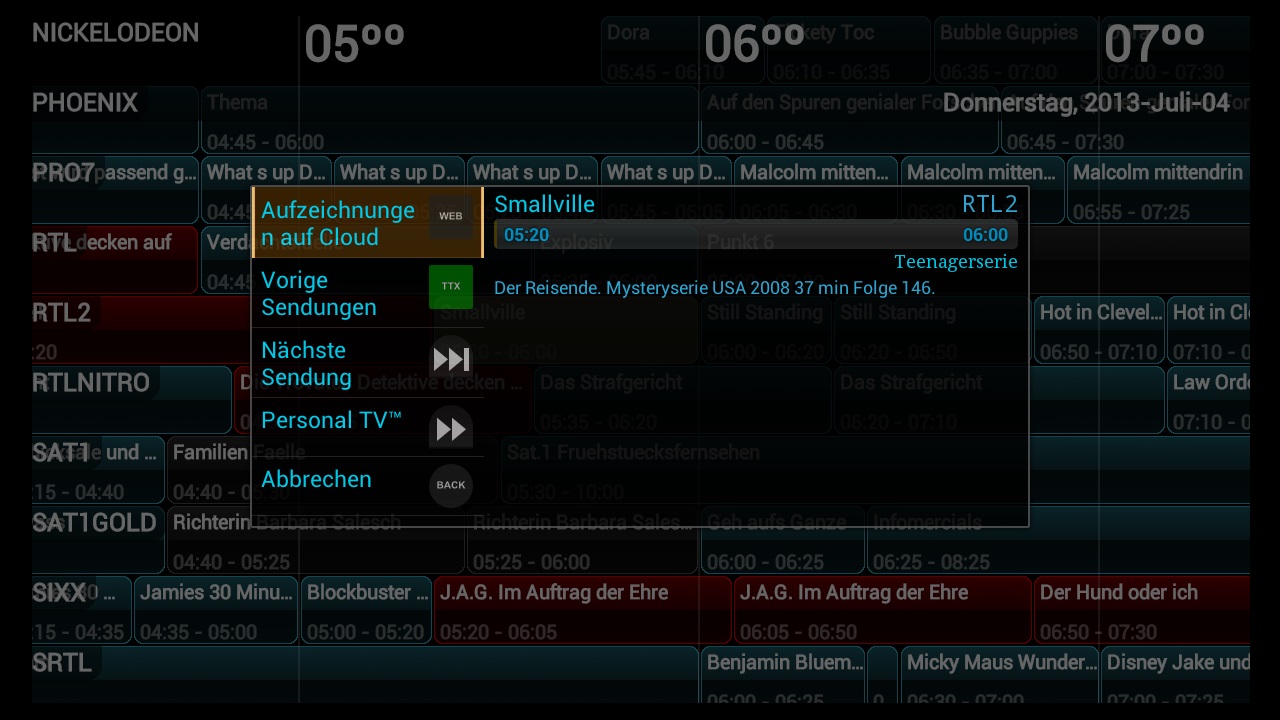Select the RTLNITRO channel label

pyautogui.click(x=91, y=383)
